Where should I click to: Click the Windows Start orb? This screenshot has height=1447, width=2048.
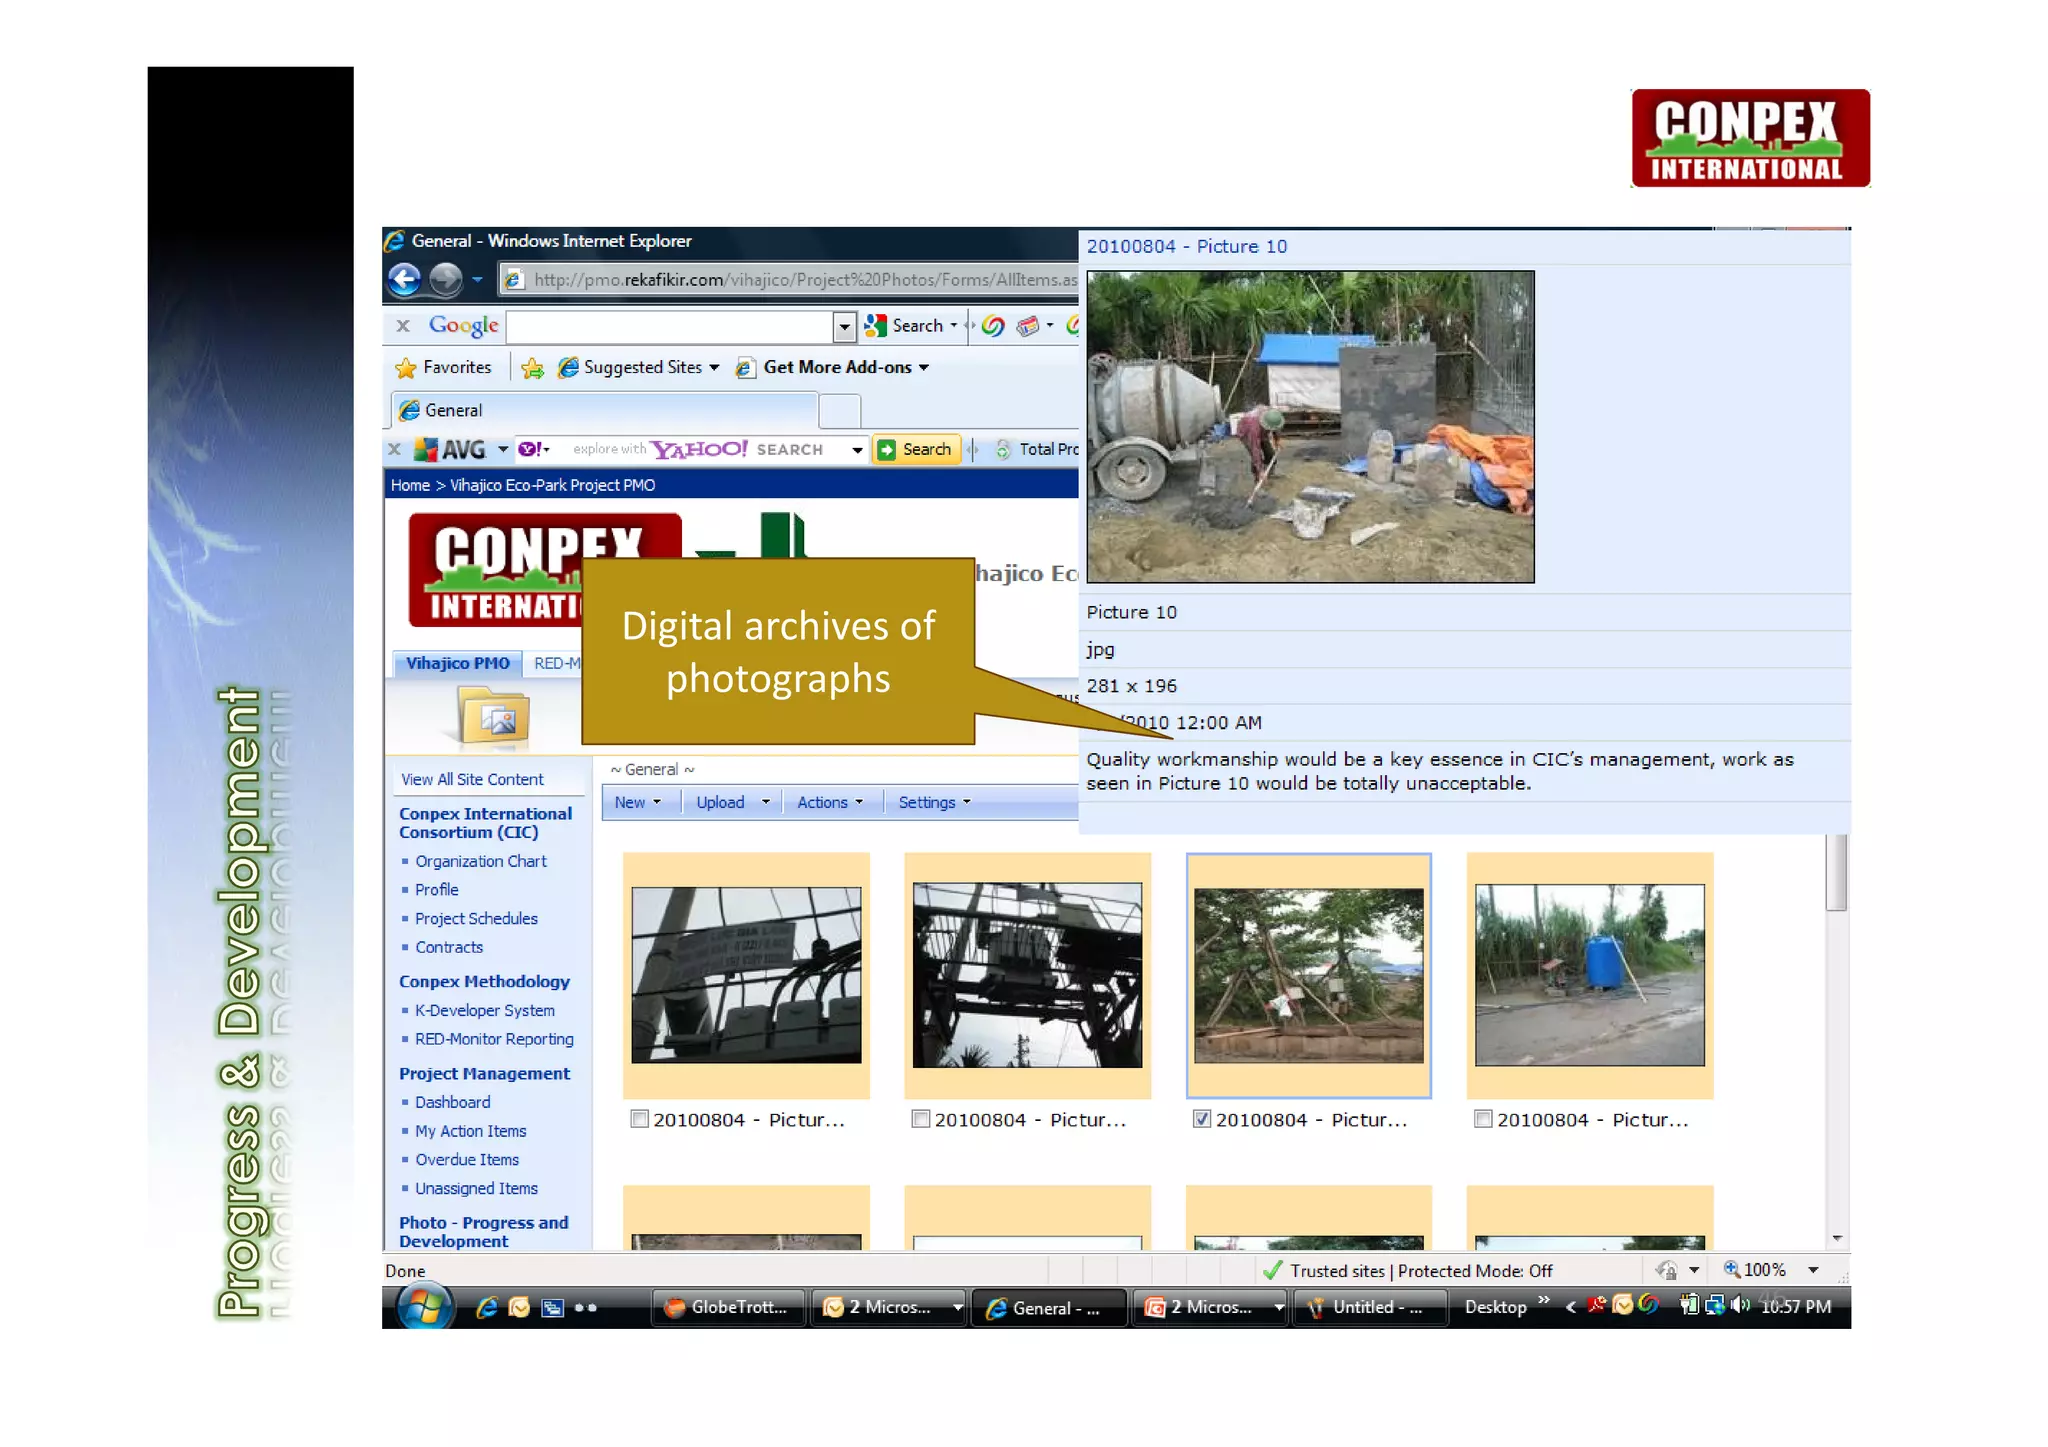[424, 1307]
